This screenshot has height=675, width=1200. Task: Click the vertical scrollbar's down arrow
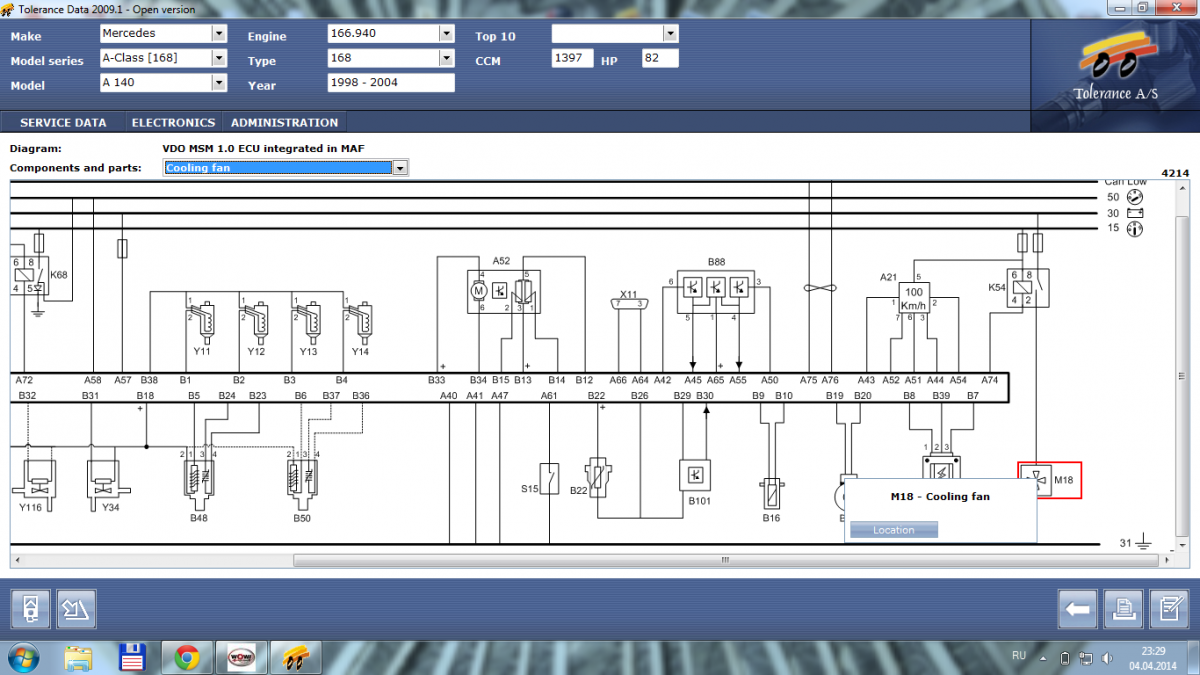click(x=1182, y=548)
